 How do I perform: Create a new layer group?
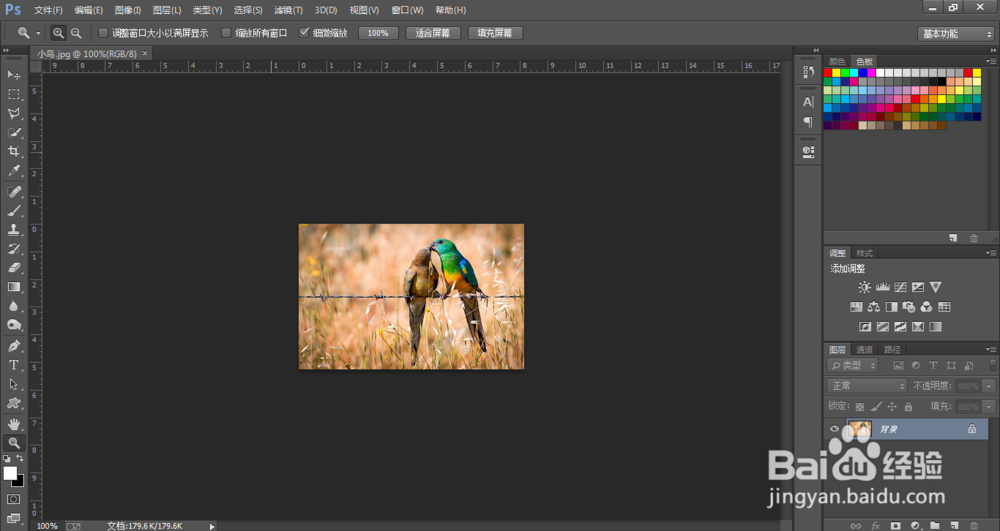934,526
